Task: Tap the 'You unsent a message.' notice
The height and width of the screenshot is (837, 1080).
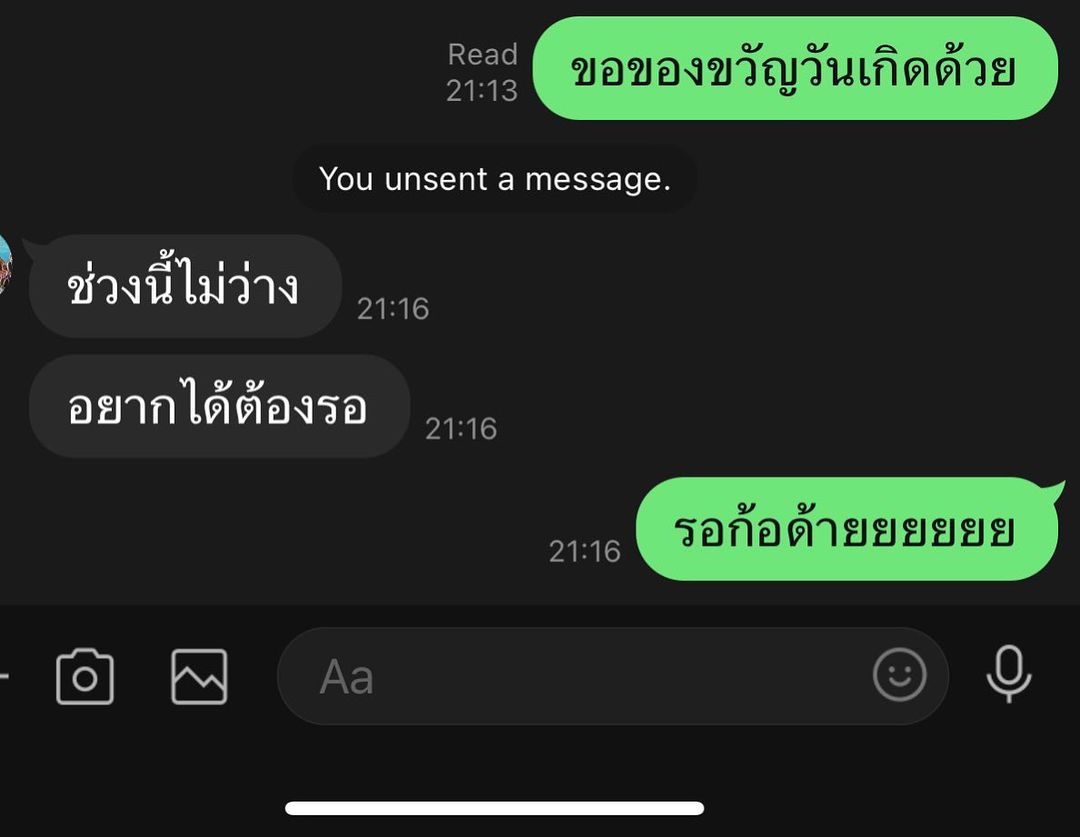Action: (495, 179)
